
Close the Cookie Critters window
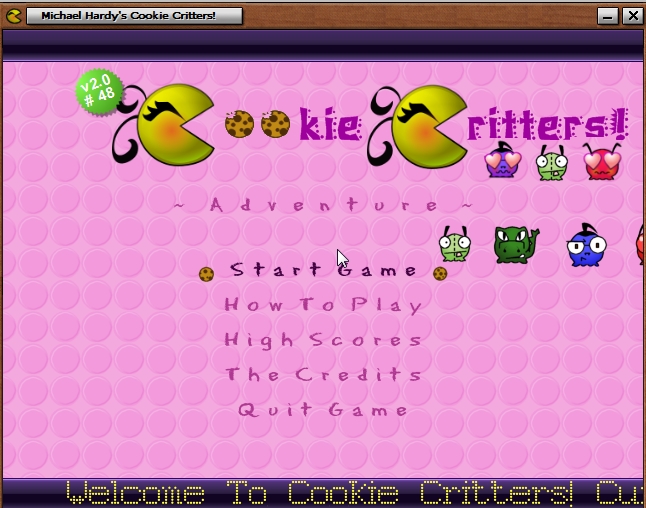[633, 16]
